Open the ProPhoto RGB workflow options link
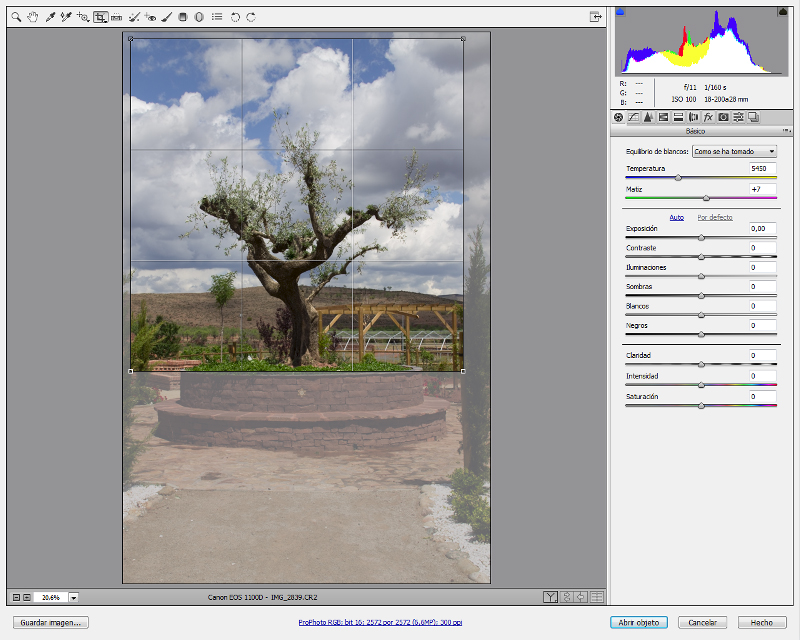Viewport: 800px width, 640px height. click(380, 623)
